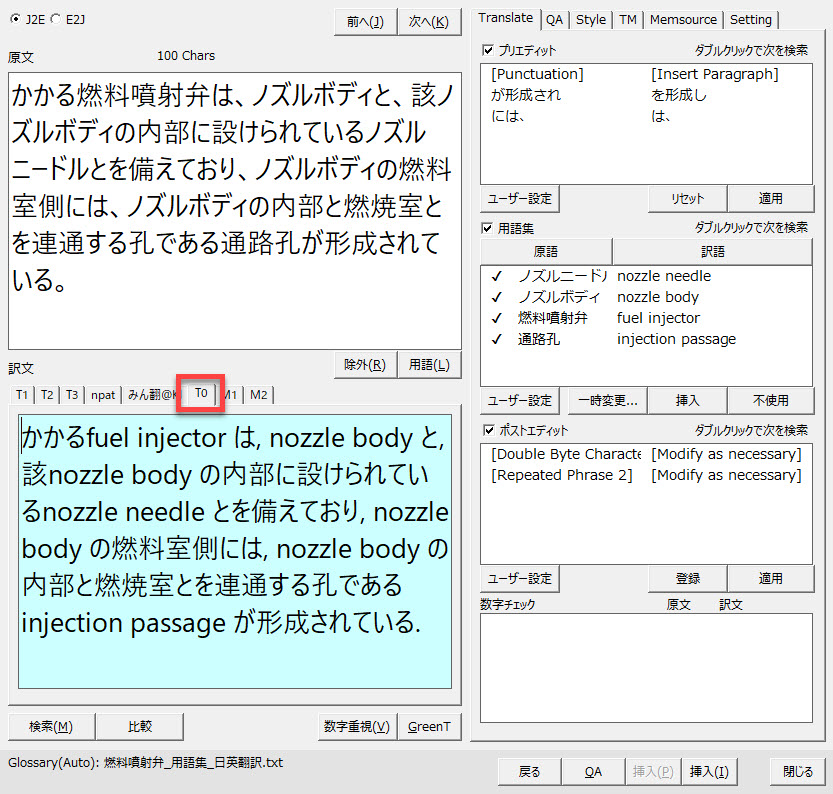Select the [Double Byte Character] post-edit entry

pos(565,454)
